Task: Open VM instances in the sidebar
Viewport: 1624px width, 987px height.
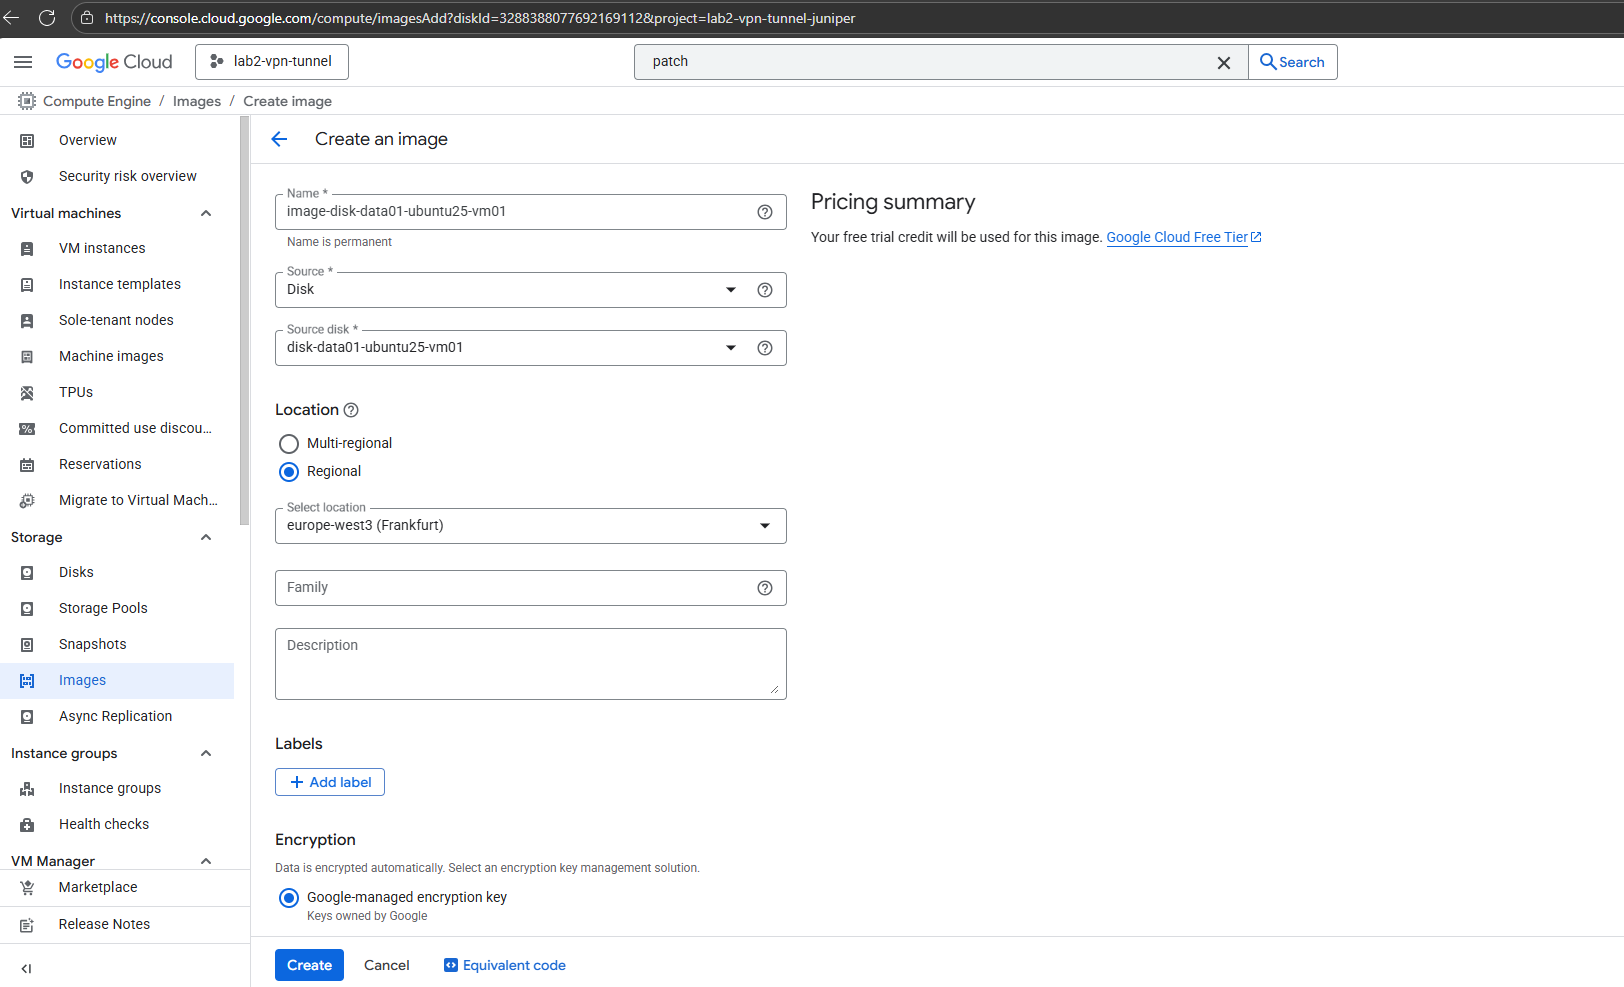Action: coord(117,249)
